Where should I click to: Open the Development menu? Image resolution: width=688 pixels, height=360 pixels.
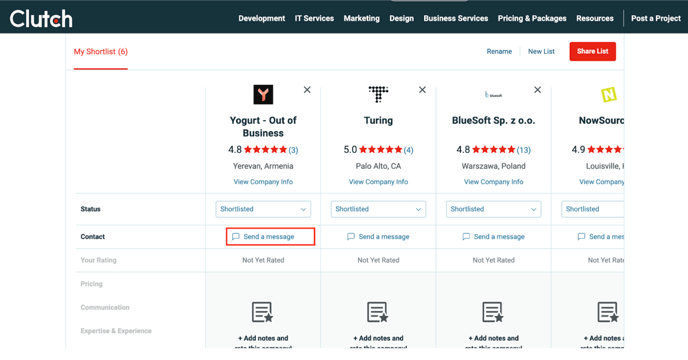click(262, 18)
